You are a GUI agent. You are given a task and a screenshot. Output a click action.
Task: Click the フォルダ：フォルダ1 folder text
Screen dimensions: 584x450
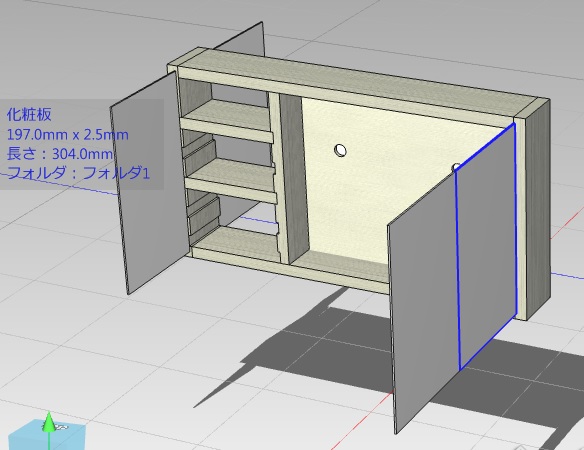pos(79,173)
